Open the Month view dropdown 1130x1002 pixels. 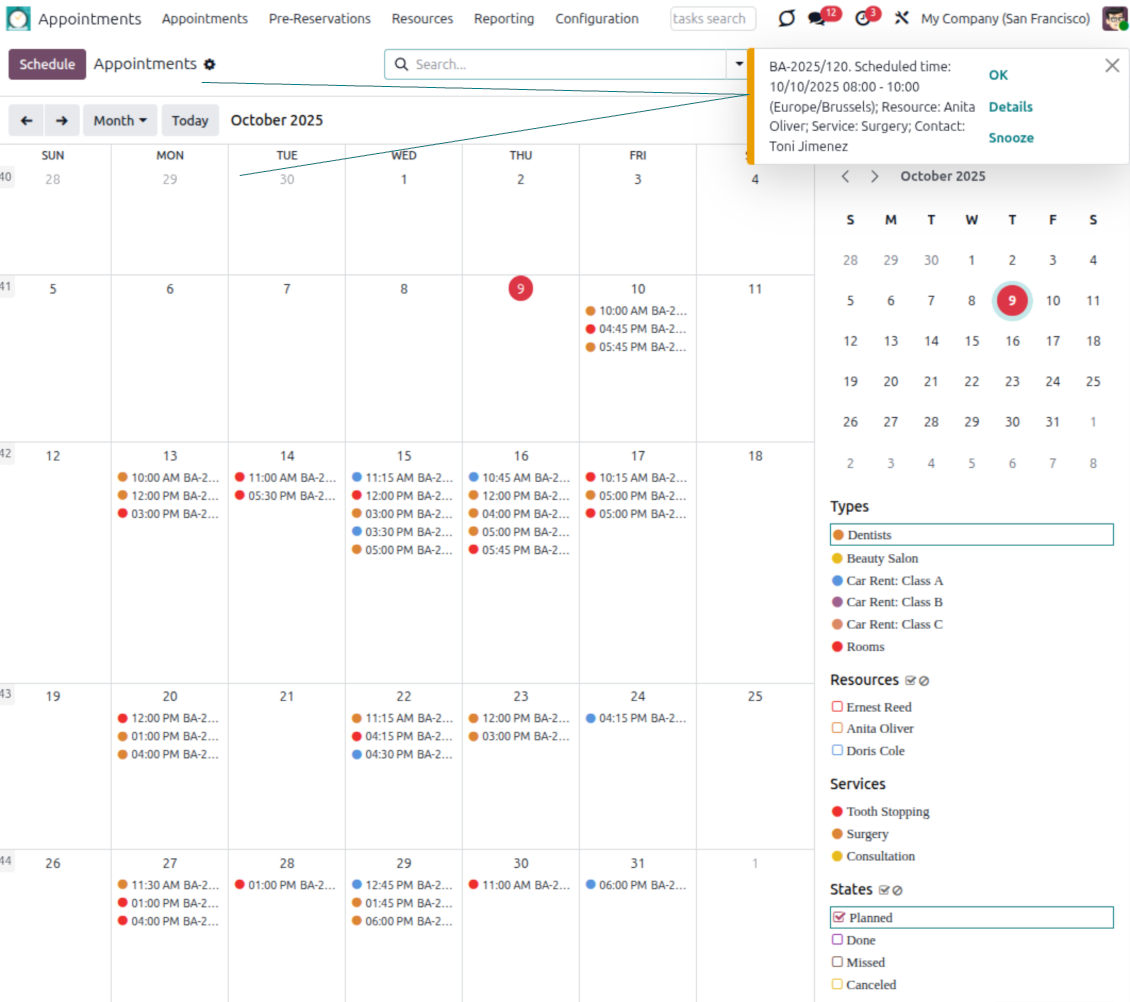pyautogui.click(x=120, y=120)
